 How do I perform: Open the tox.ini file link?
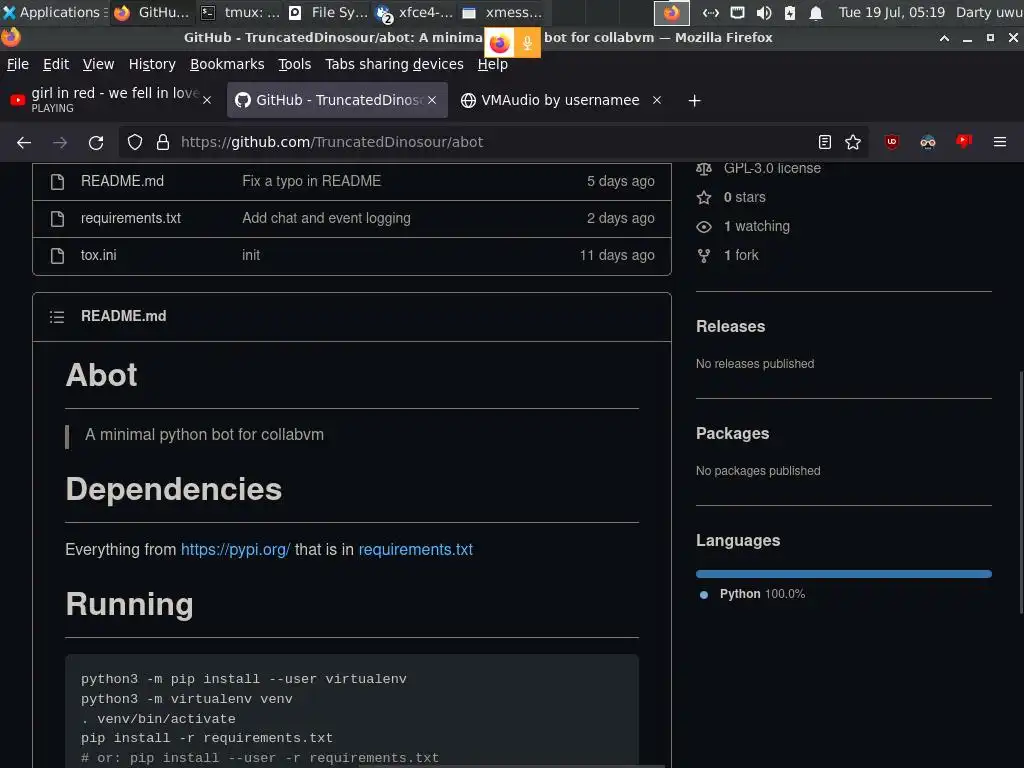coord(99,256)
